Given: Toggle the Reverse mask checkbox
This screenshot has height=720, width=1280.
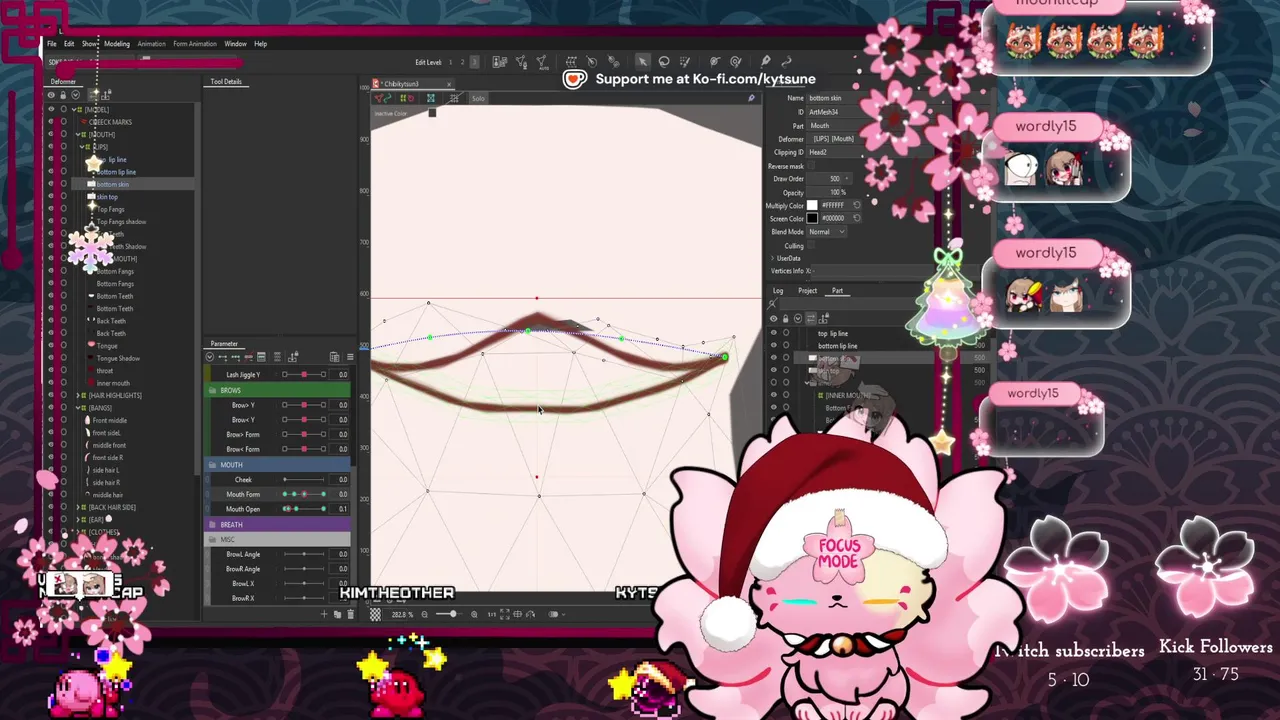Looking at the screenshot, I should pyautogui.click(x=811, y=166).
